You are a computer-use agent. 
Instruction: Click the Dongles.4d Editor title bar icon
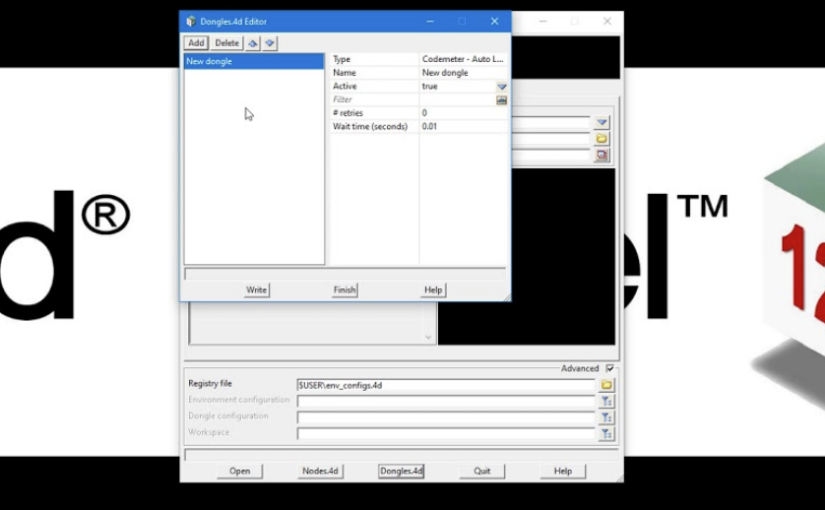click(x=191, y=22)
